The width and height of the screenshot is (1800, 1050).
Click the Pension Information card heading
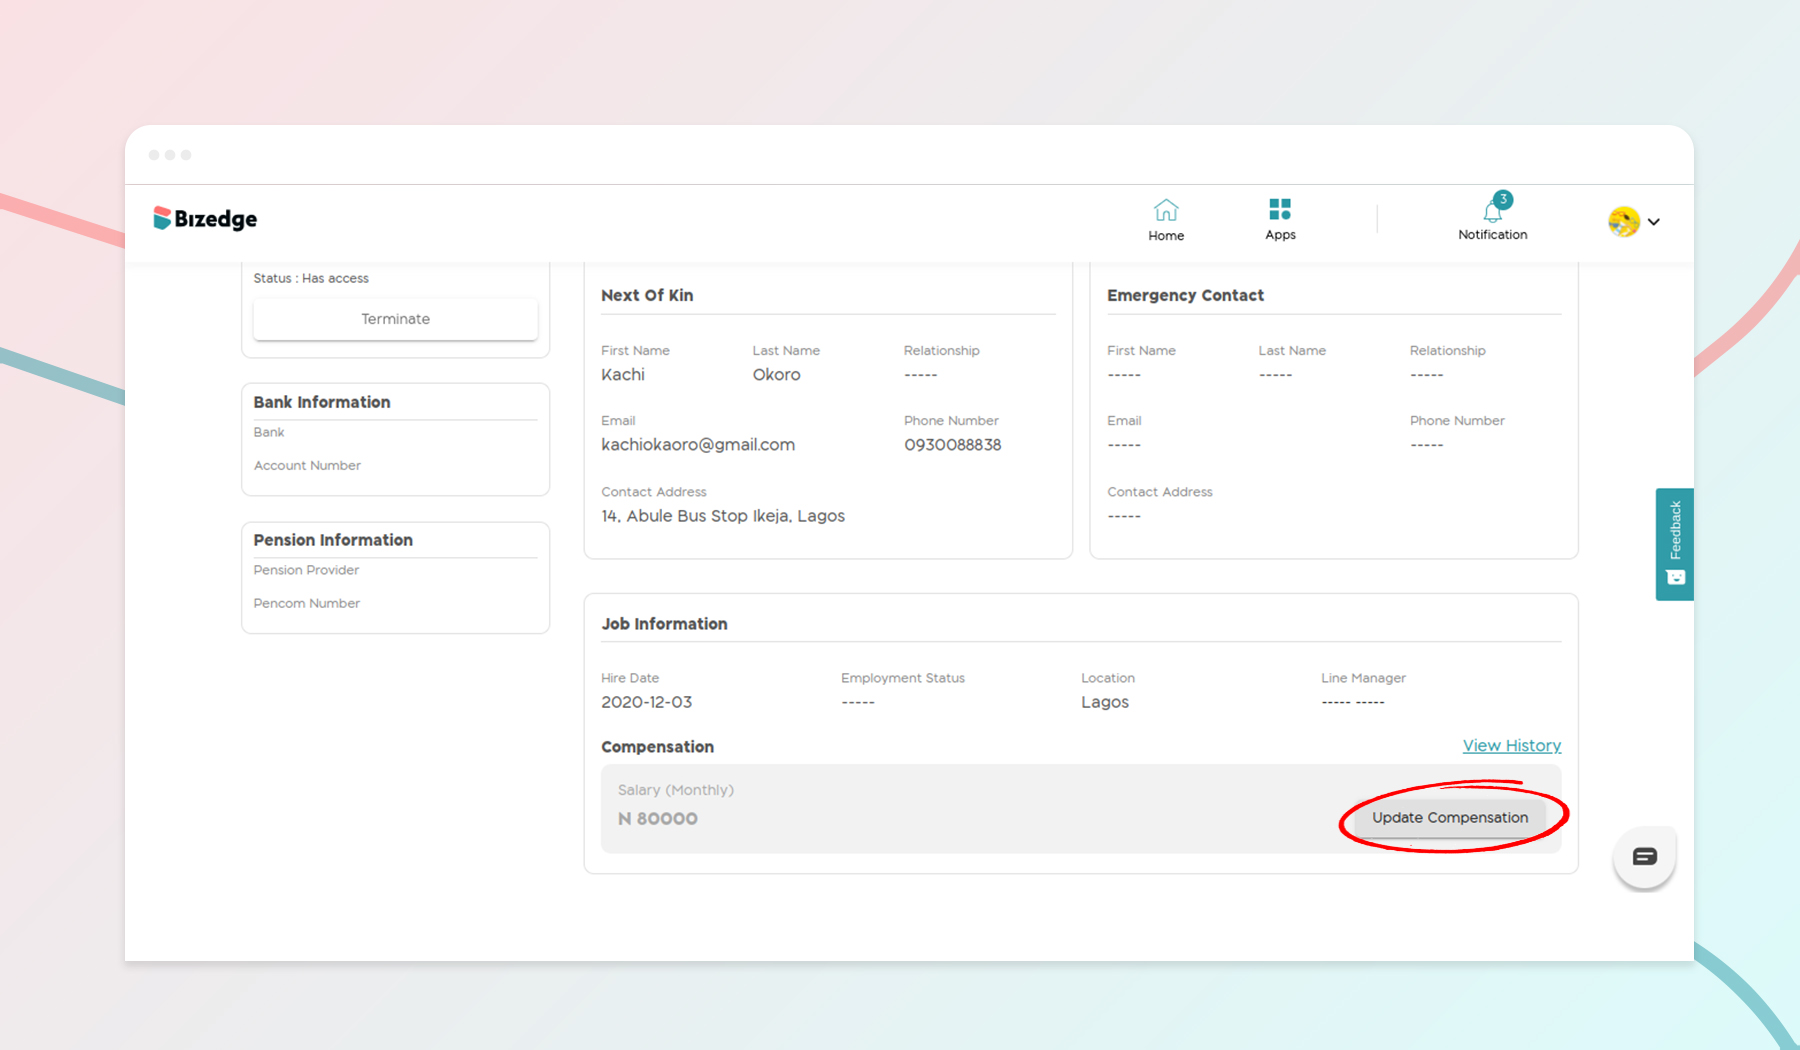333,540
